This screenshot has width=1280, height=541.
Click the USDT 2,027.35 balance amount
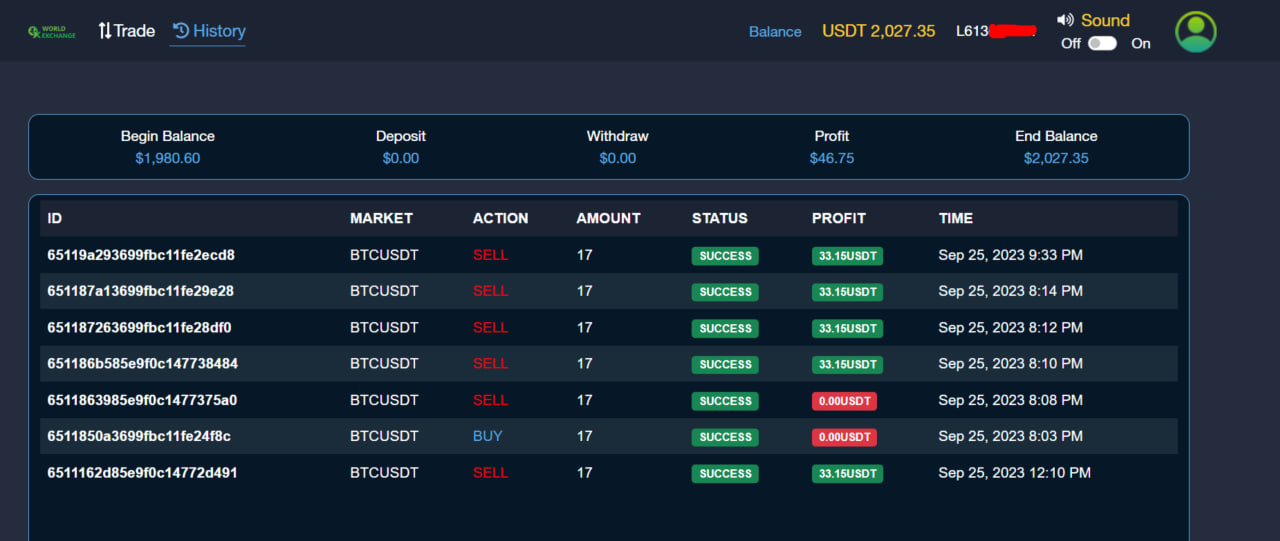[878, 31]
